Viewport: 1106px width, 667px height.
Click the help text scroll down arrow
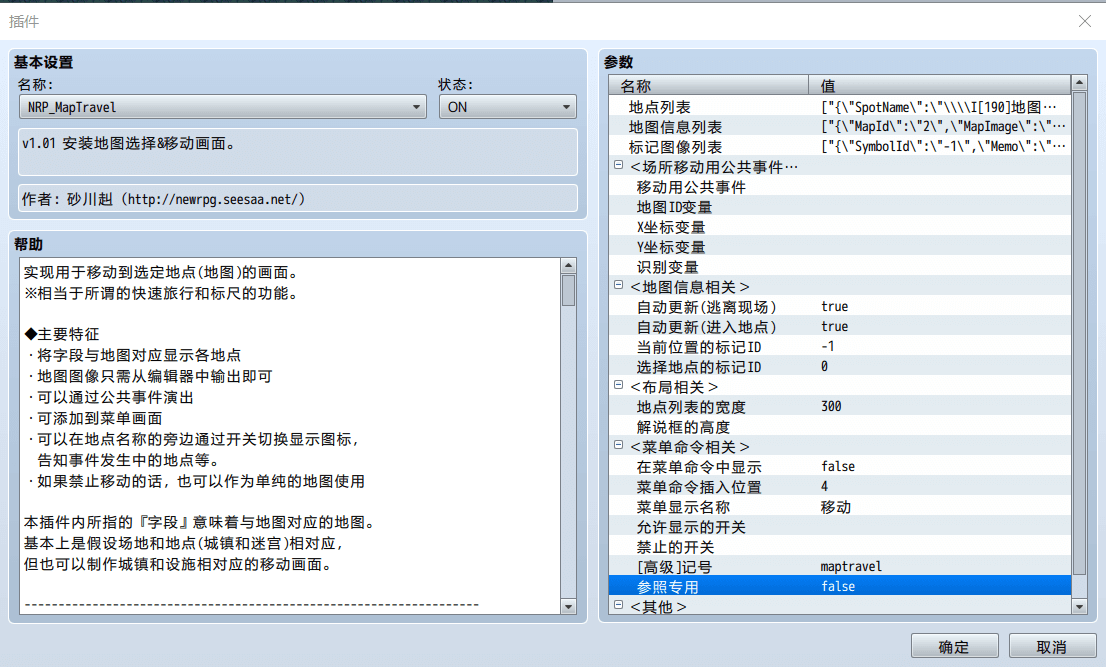tap(569, 606)
